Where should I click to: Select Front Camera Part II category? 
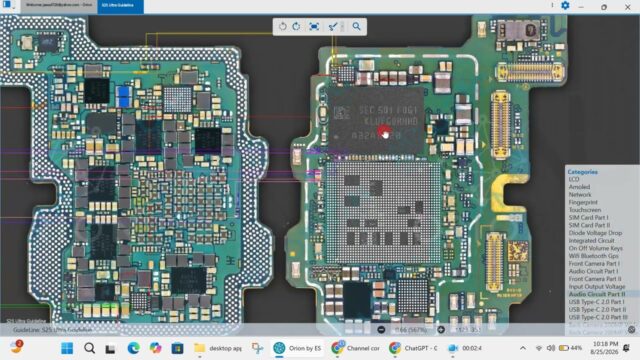[595, 279]
